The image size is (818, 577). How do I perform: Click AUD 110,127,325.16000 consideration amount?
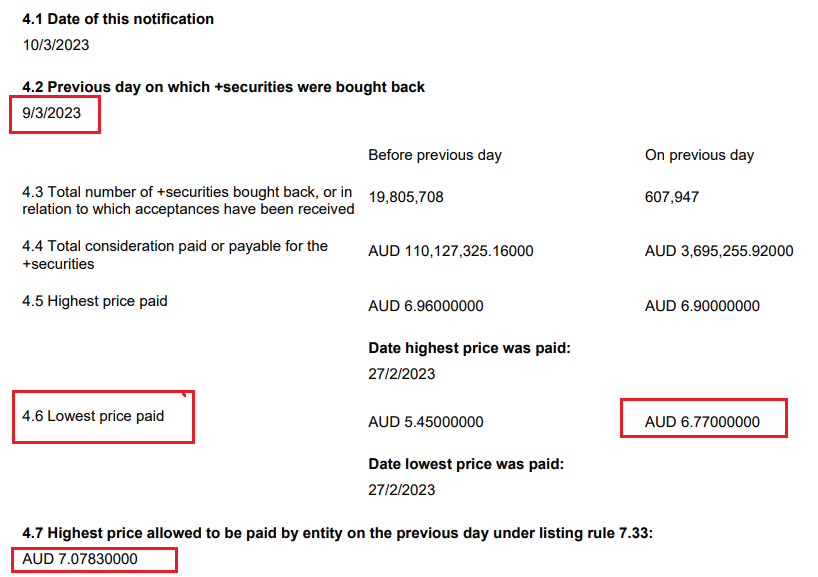[x=451, y=251]
